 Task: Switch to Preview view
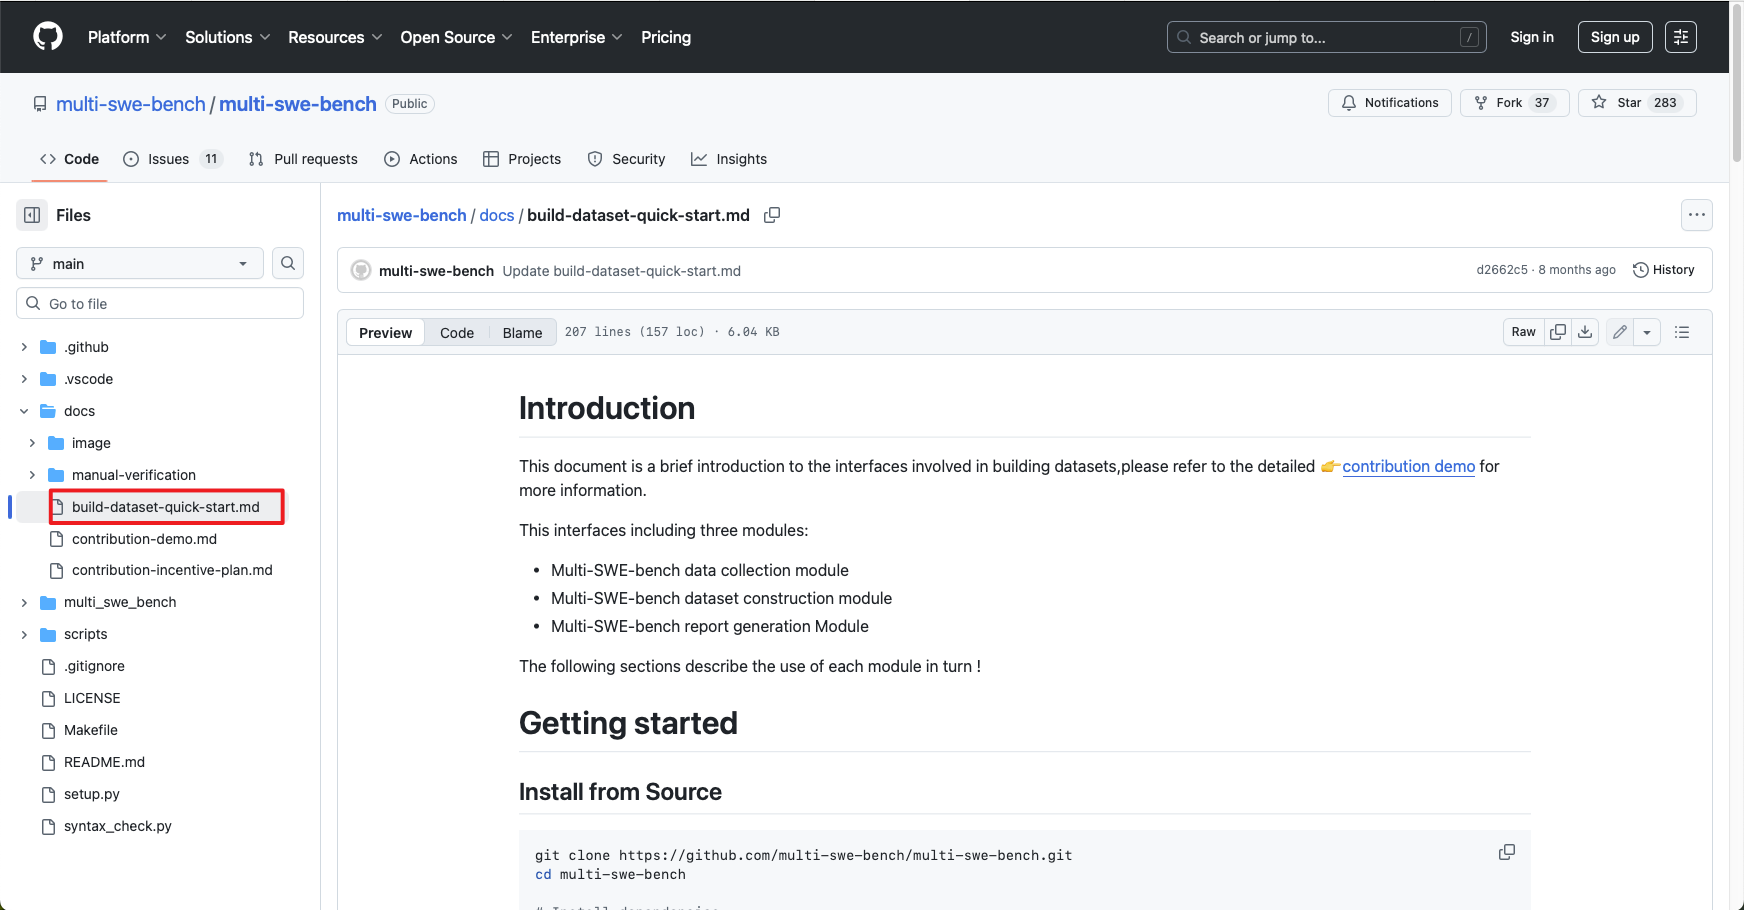point(385,332)
